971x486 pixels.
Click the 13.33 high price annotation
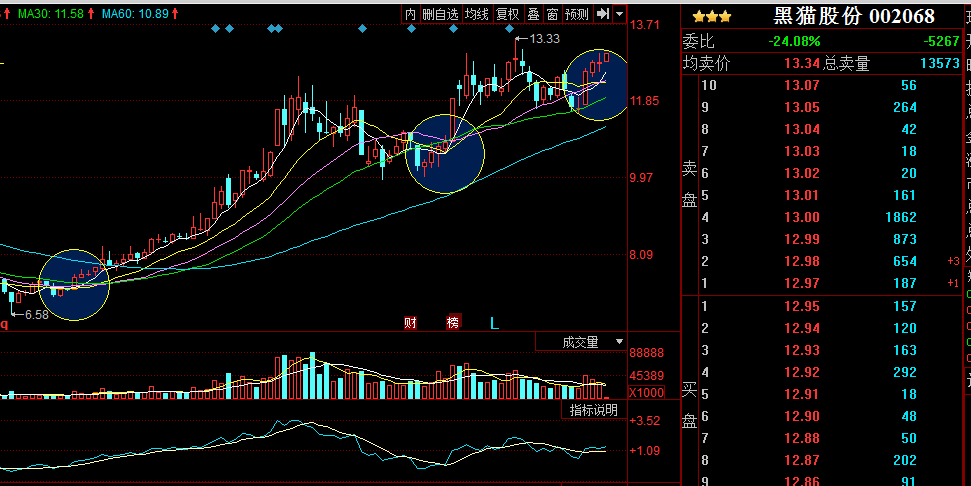tap(544, 39)
